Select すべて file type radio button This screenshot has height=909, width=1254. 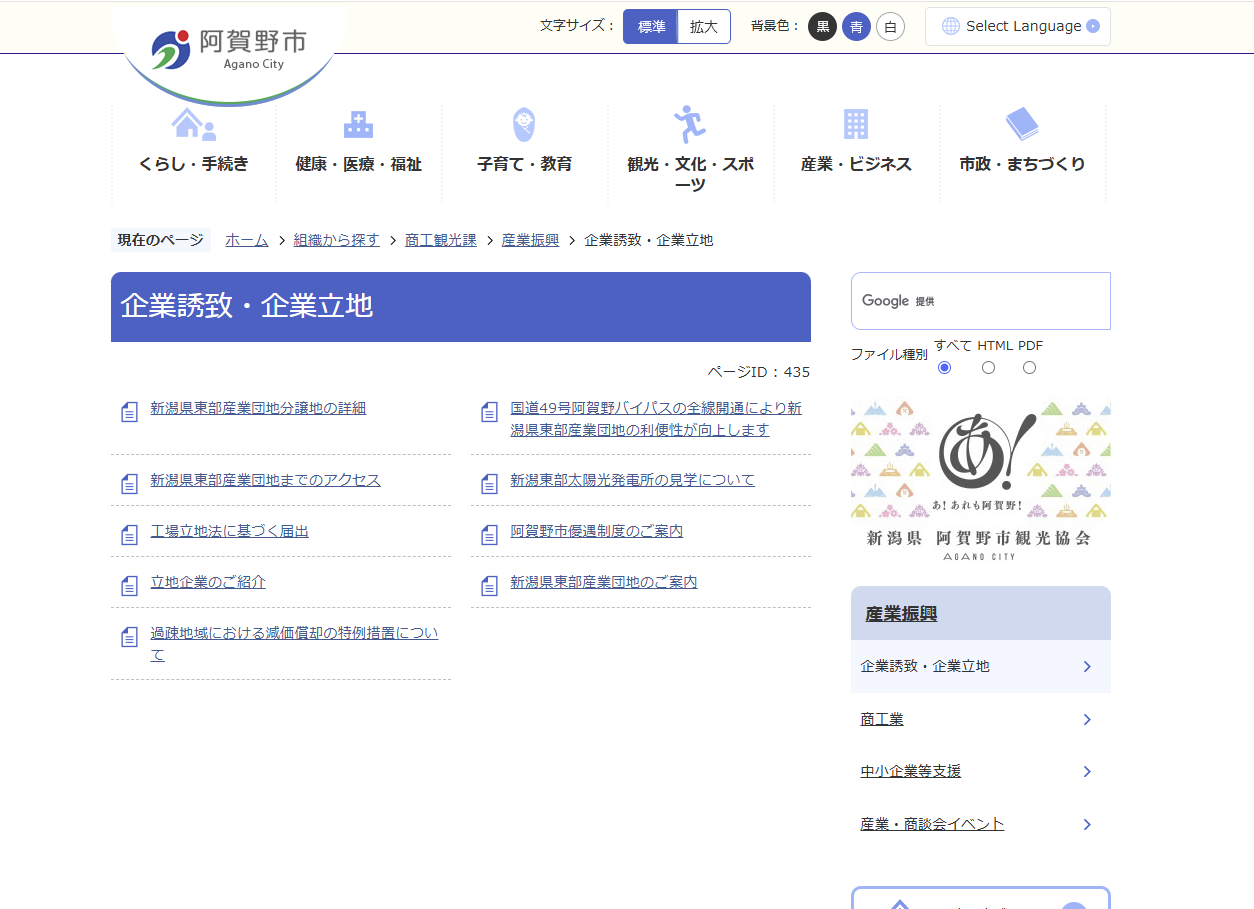pos(945,368)
